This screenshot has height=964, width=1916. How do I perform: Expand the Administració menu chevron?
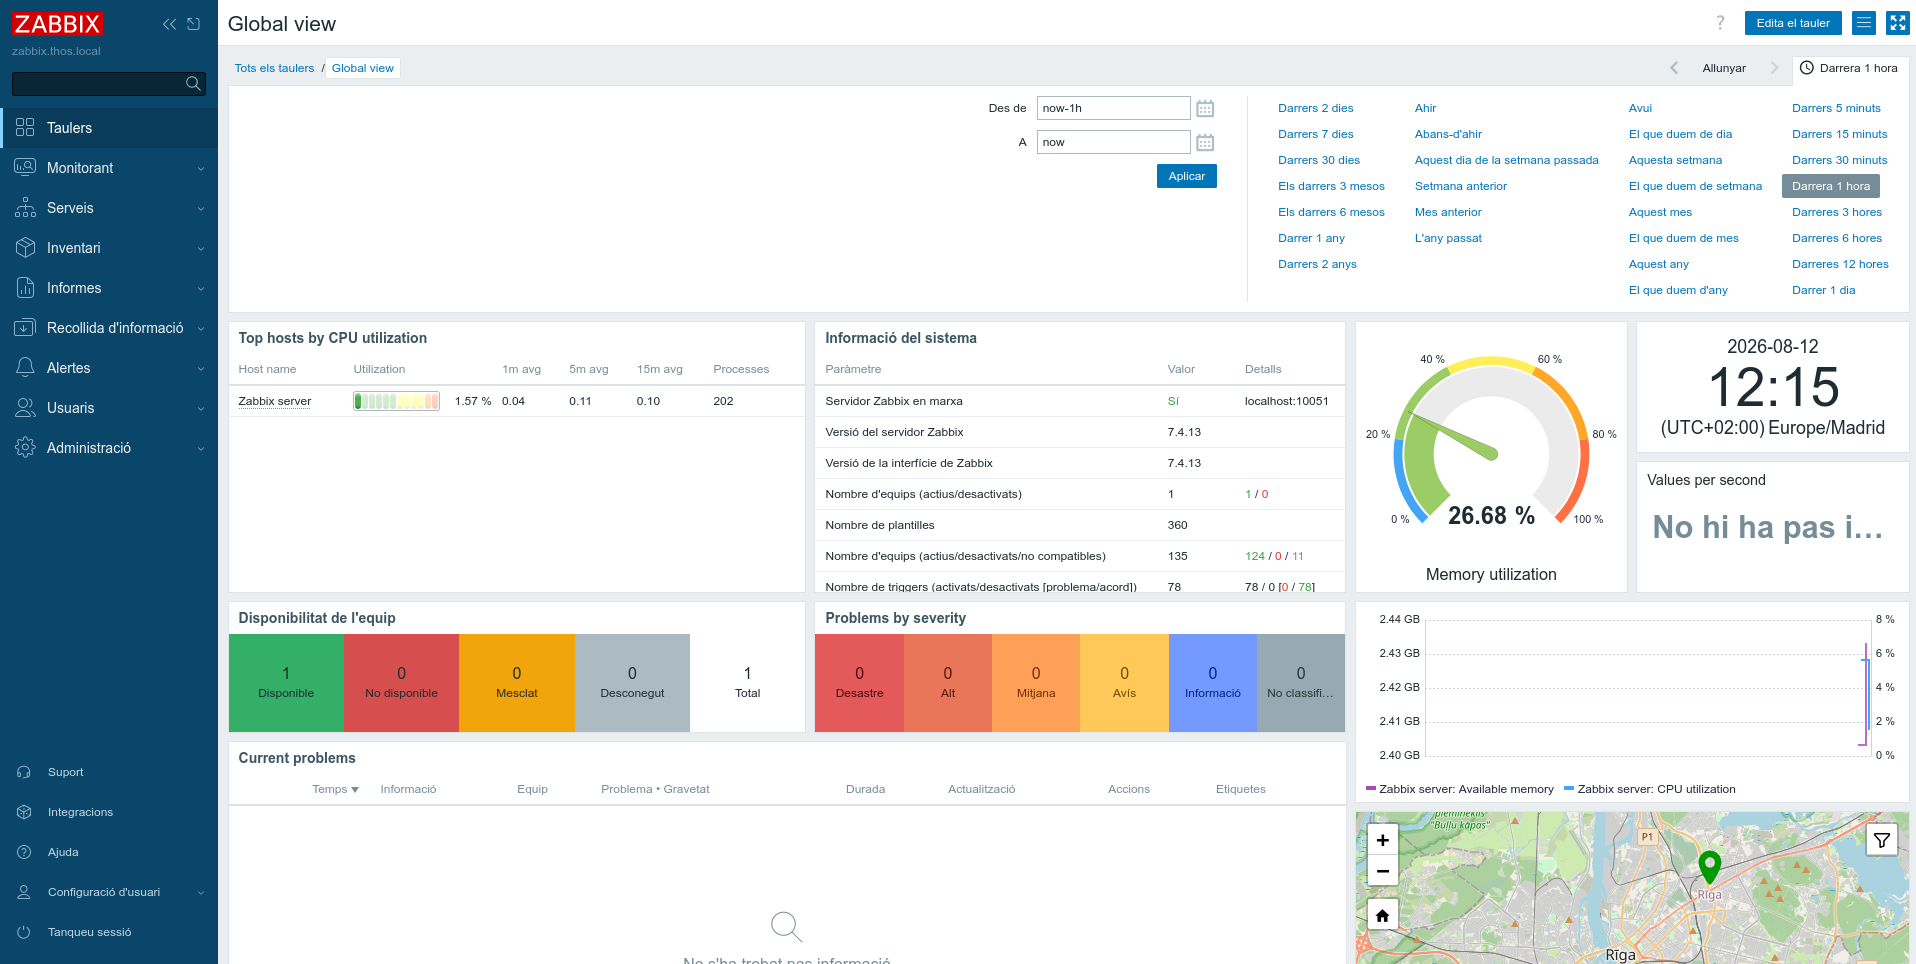(x=201, y=449)
